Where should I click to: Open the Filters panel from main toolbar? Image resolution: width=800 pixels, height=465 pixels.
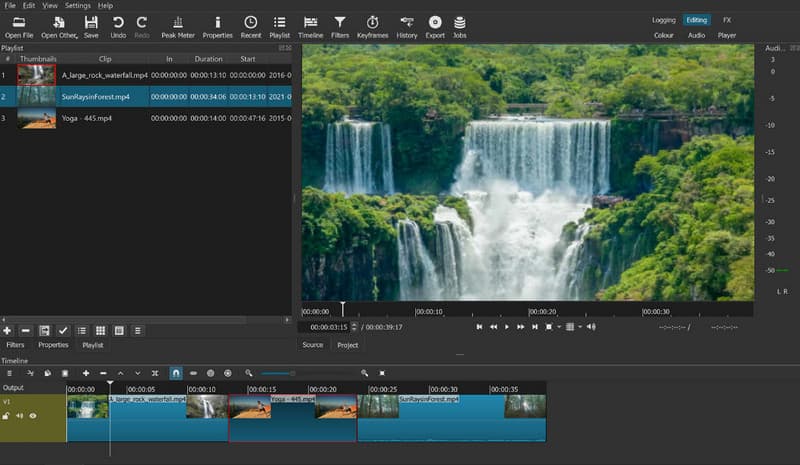click(340, 27)
